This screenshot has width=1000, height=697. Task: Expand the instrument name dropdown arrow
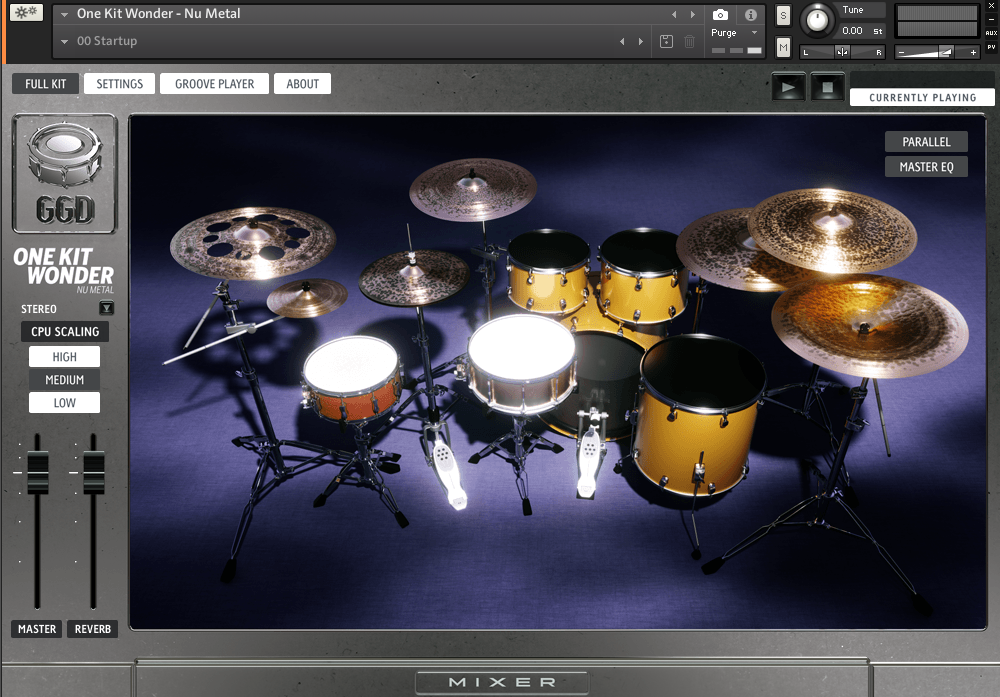tap(64, 14)
